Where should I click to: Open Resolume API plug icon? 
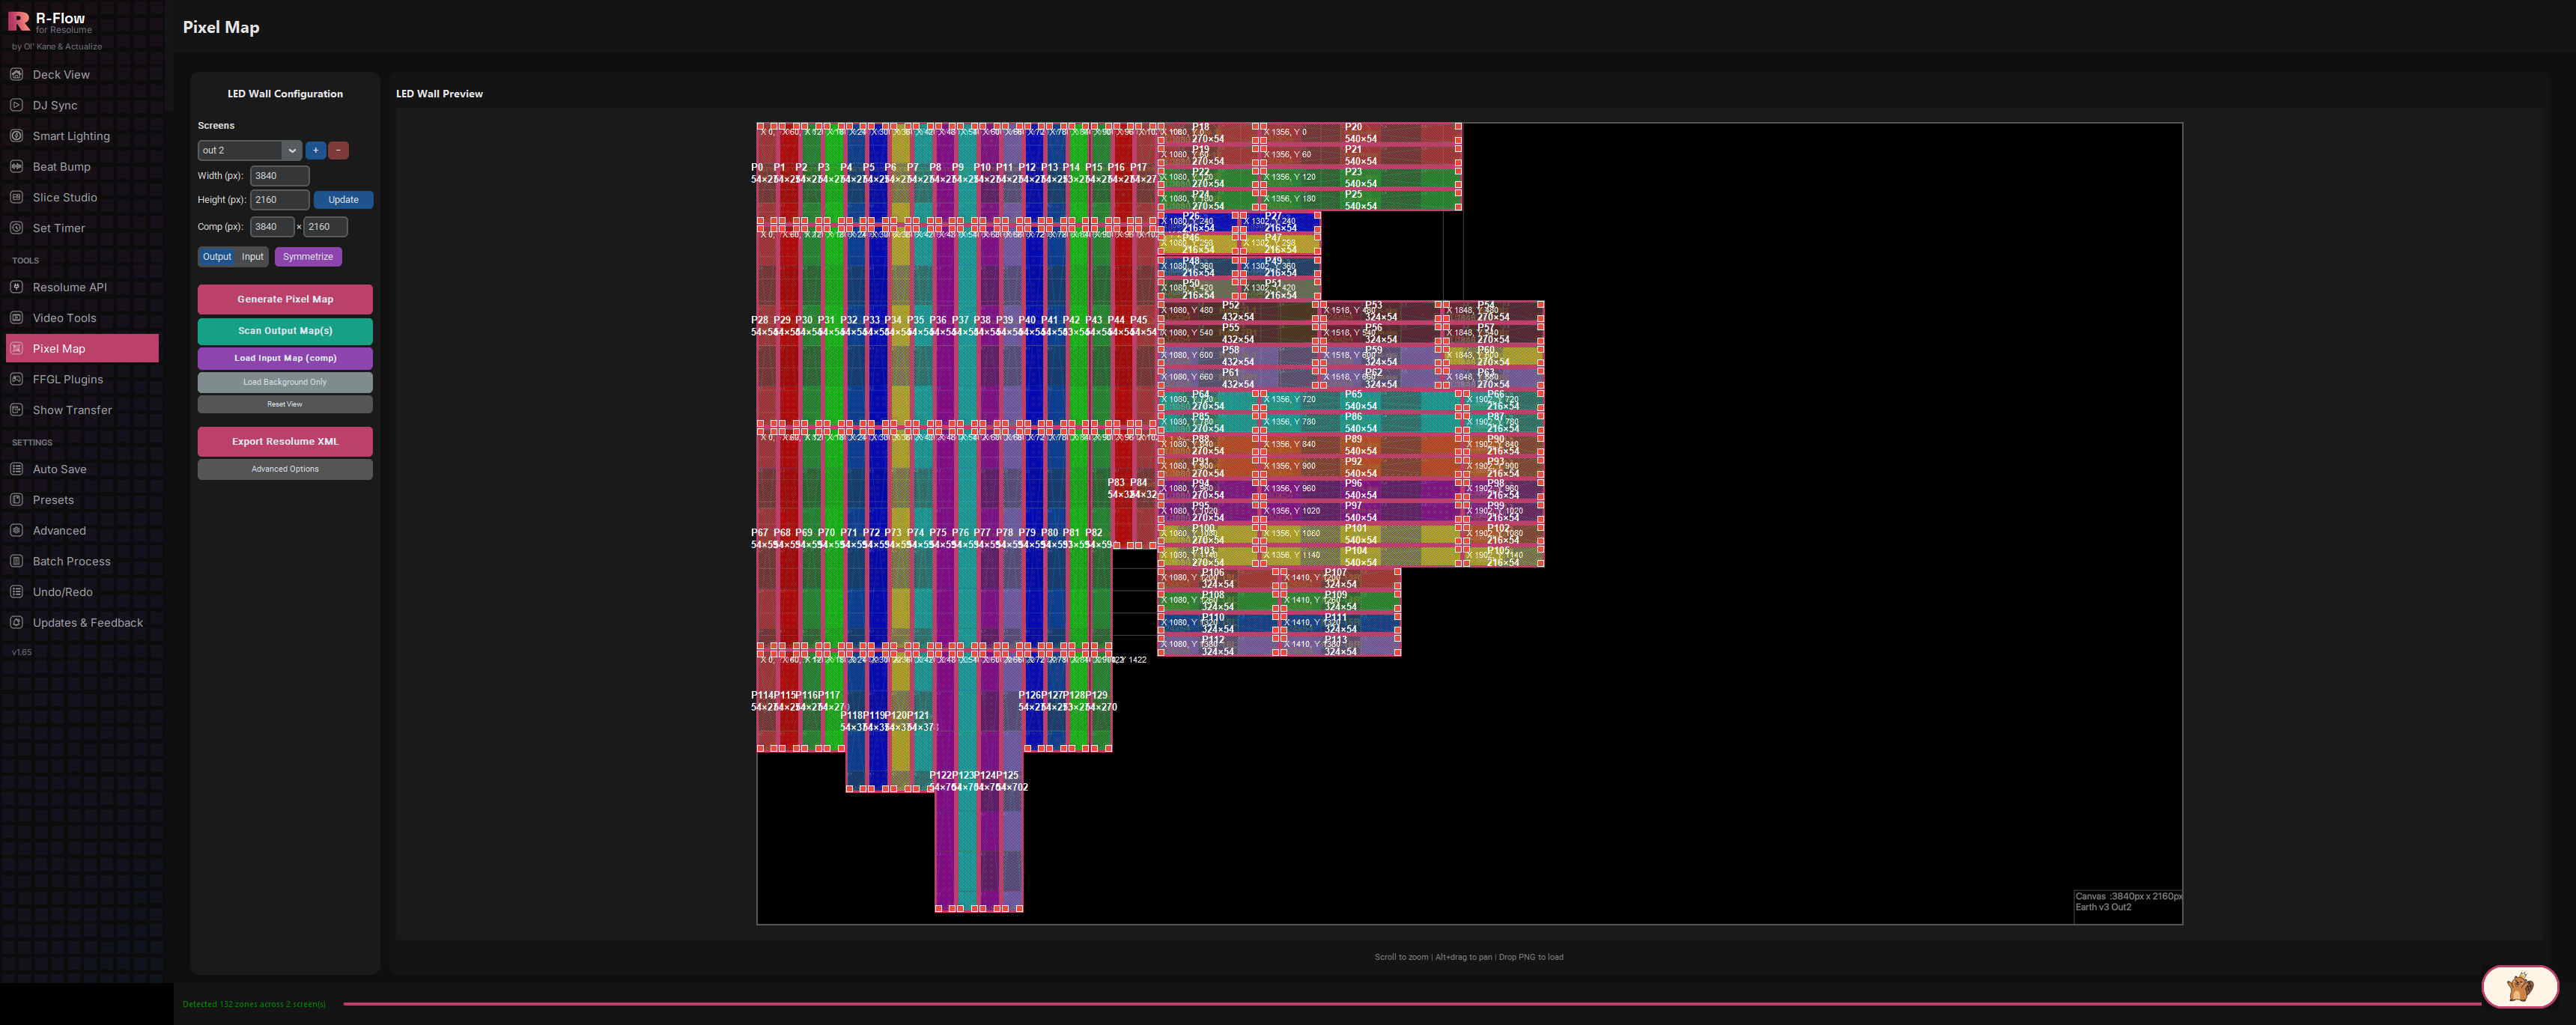pos(17,287)
